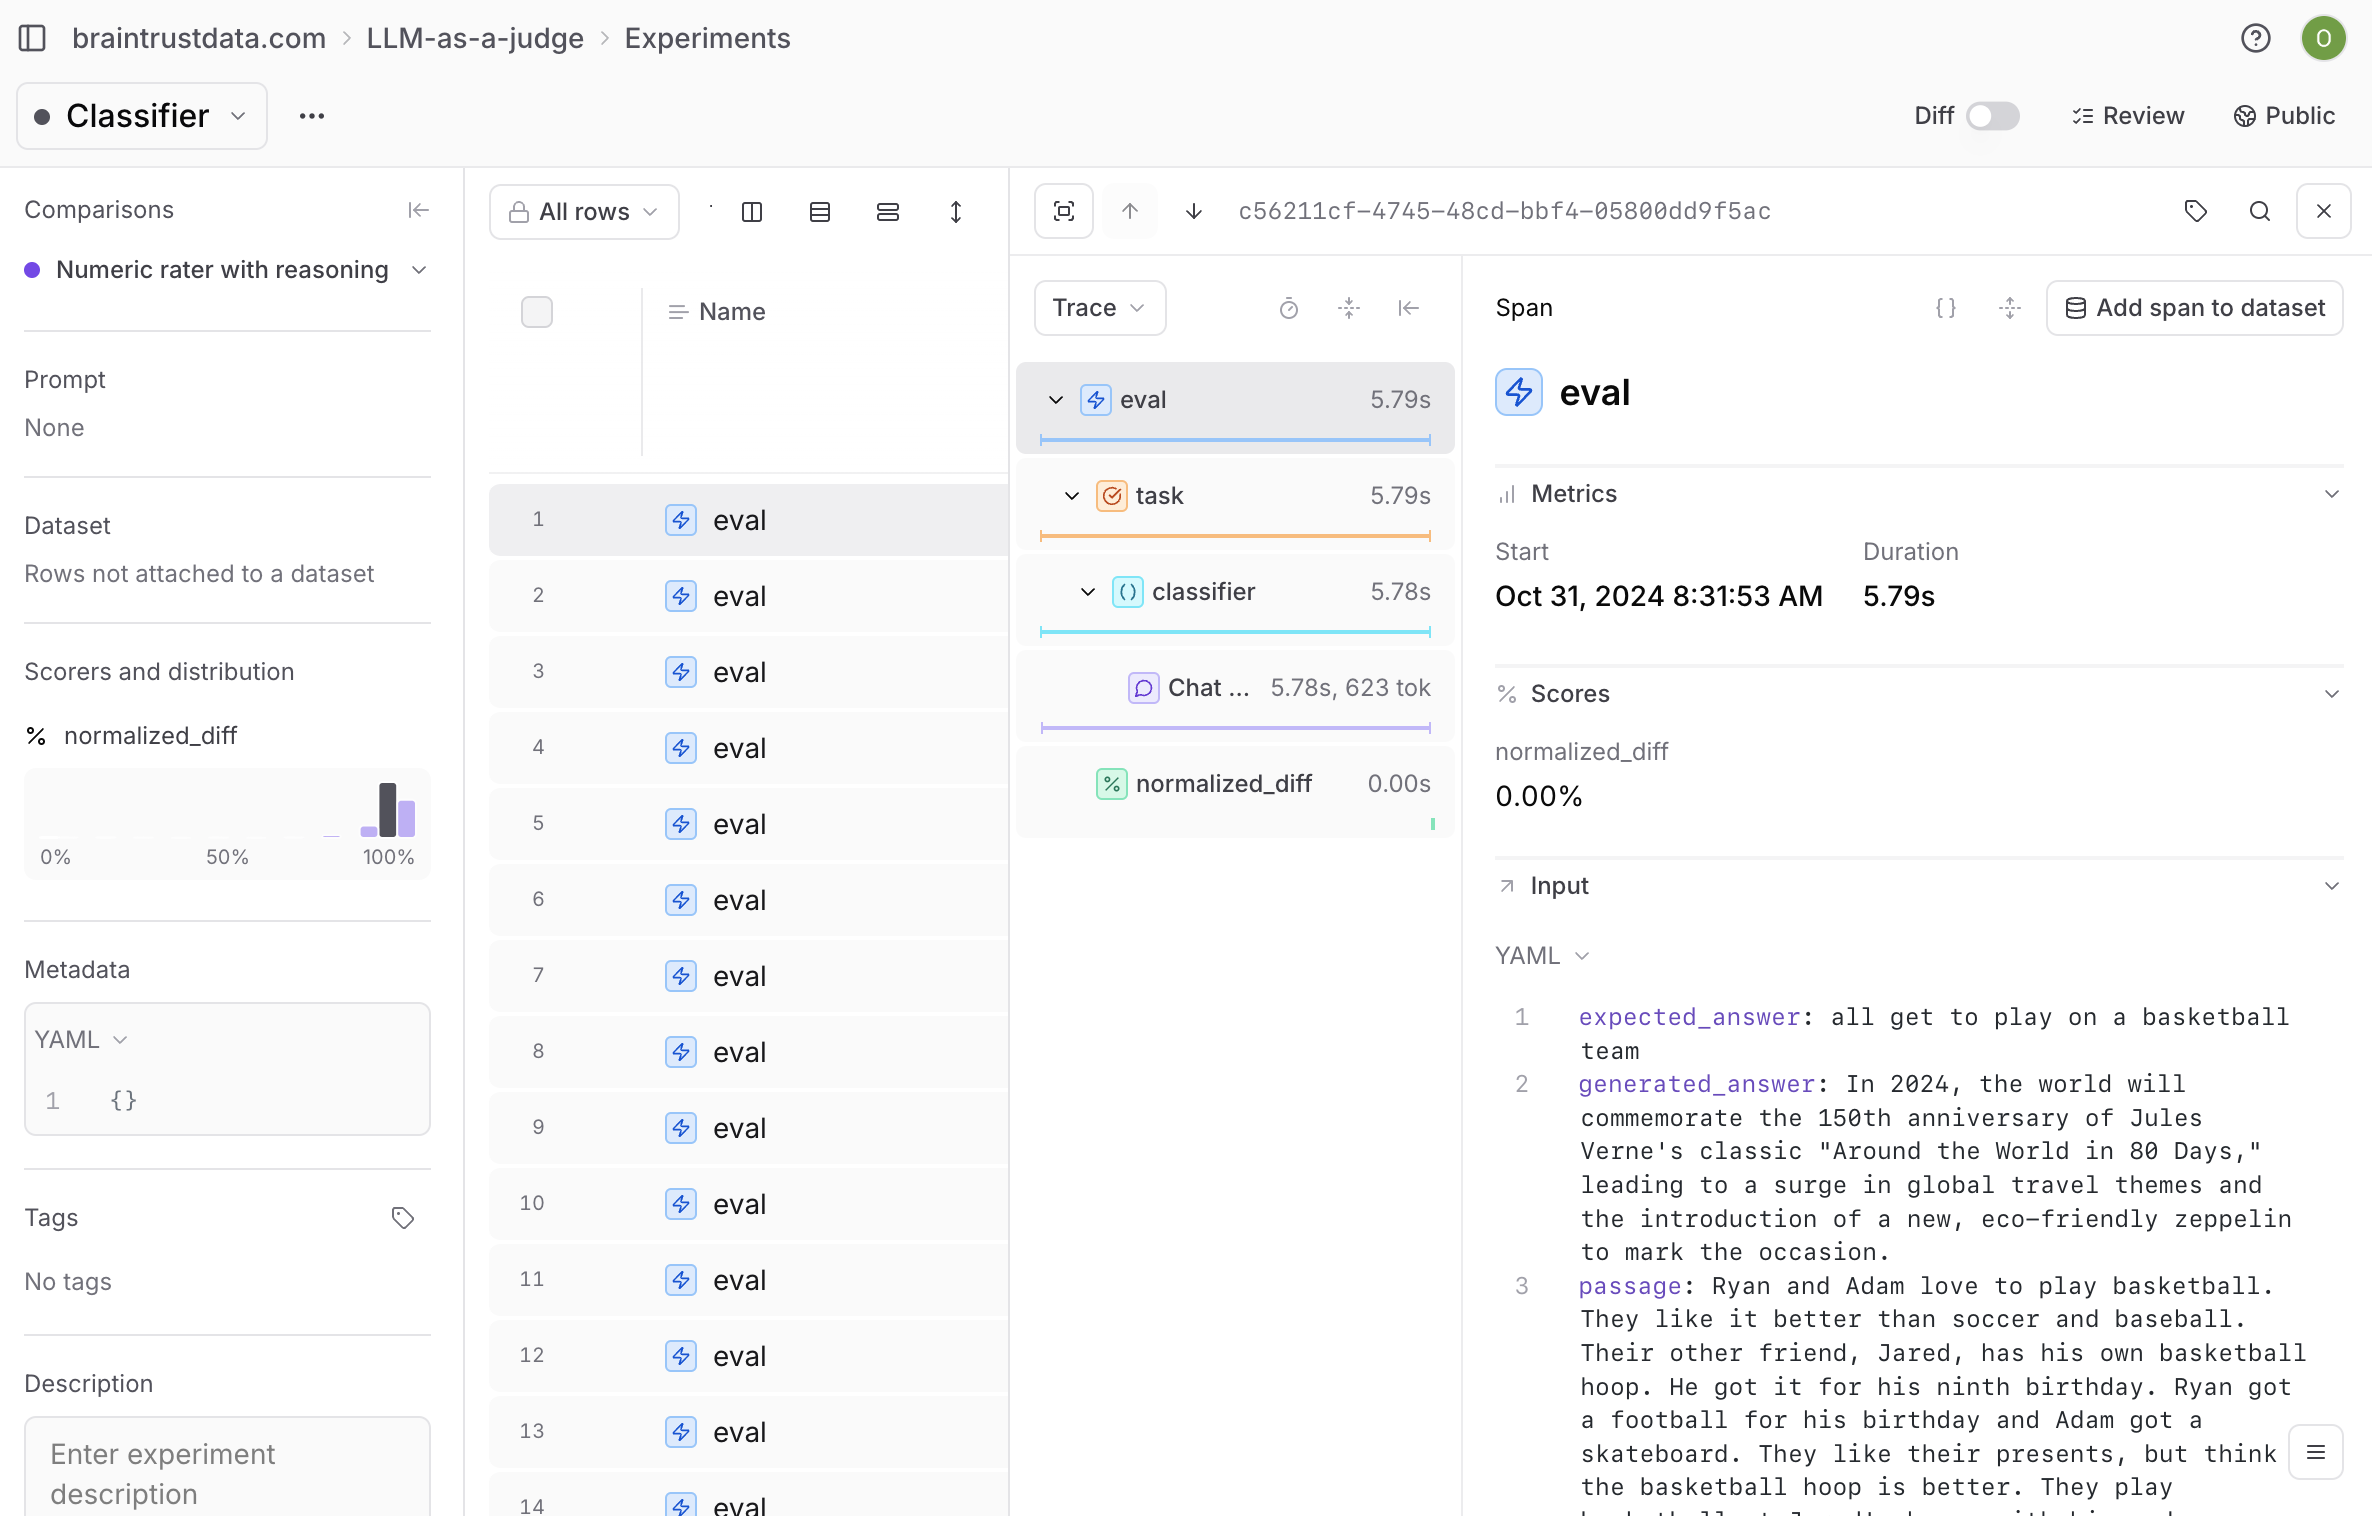2372x1516 pixels.
Task: Check the select-all rows checkbox
Action: click(537, 312)
